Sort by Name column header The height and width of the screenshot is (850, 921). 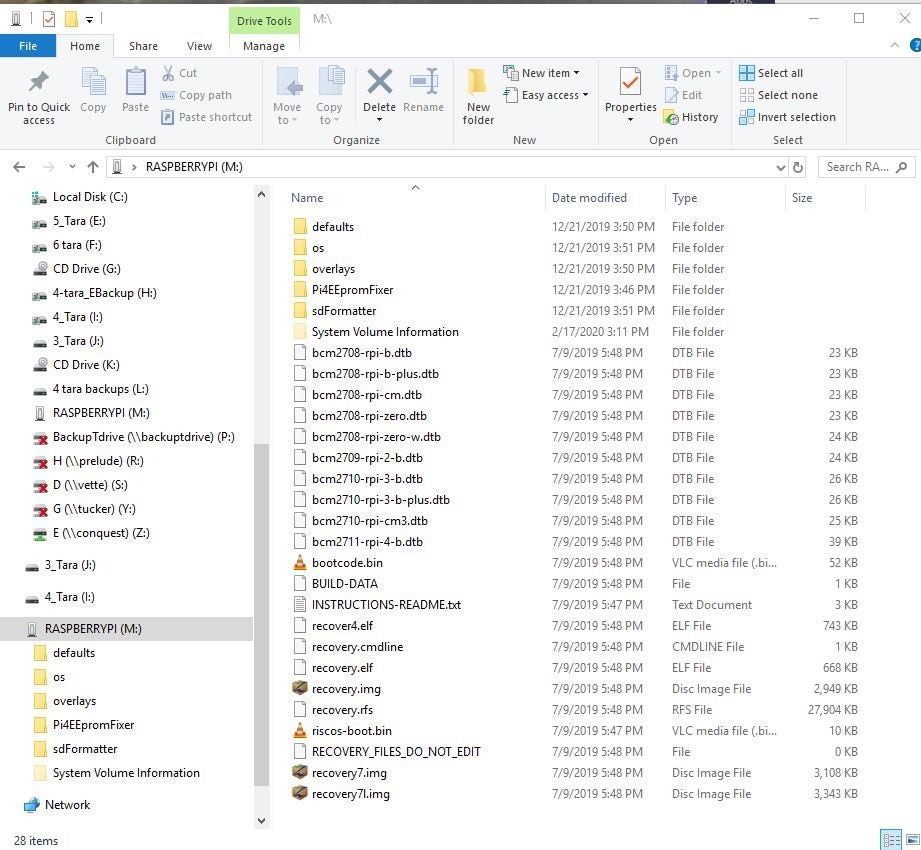416,198
